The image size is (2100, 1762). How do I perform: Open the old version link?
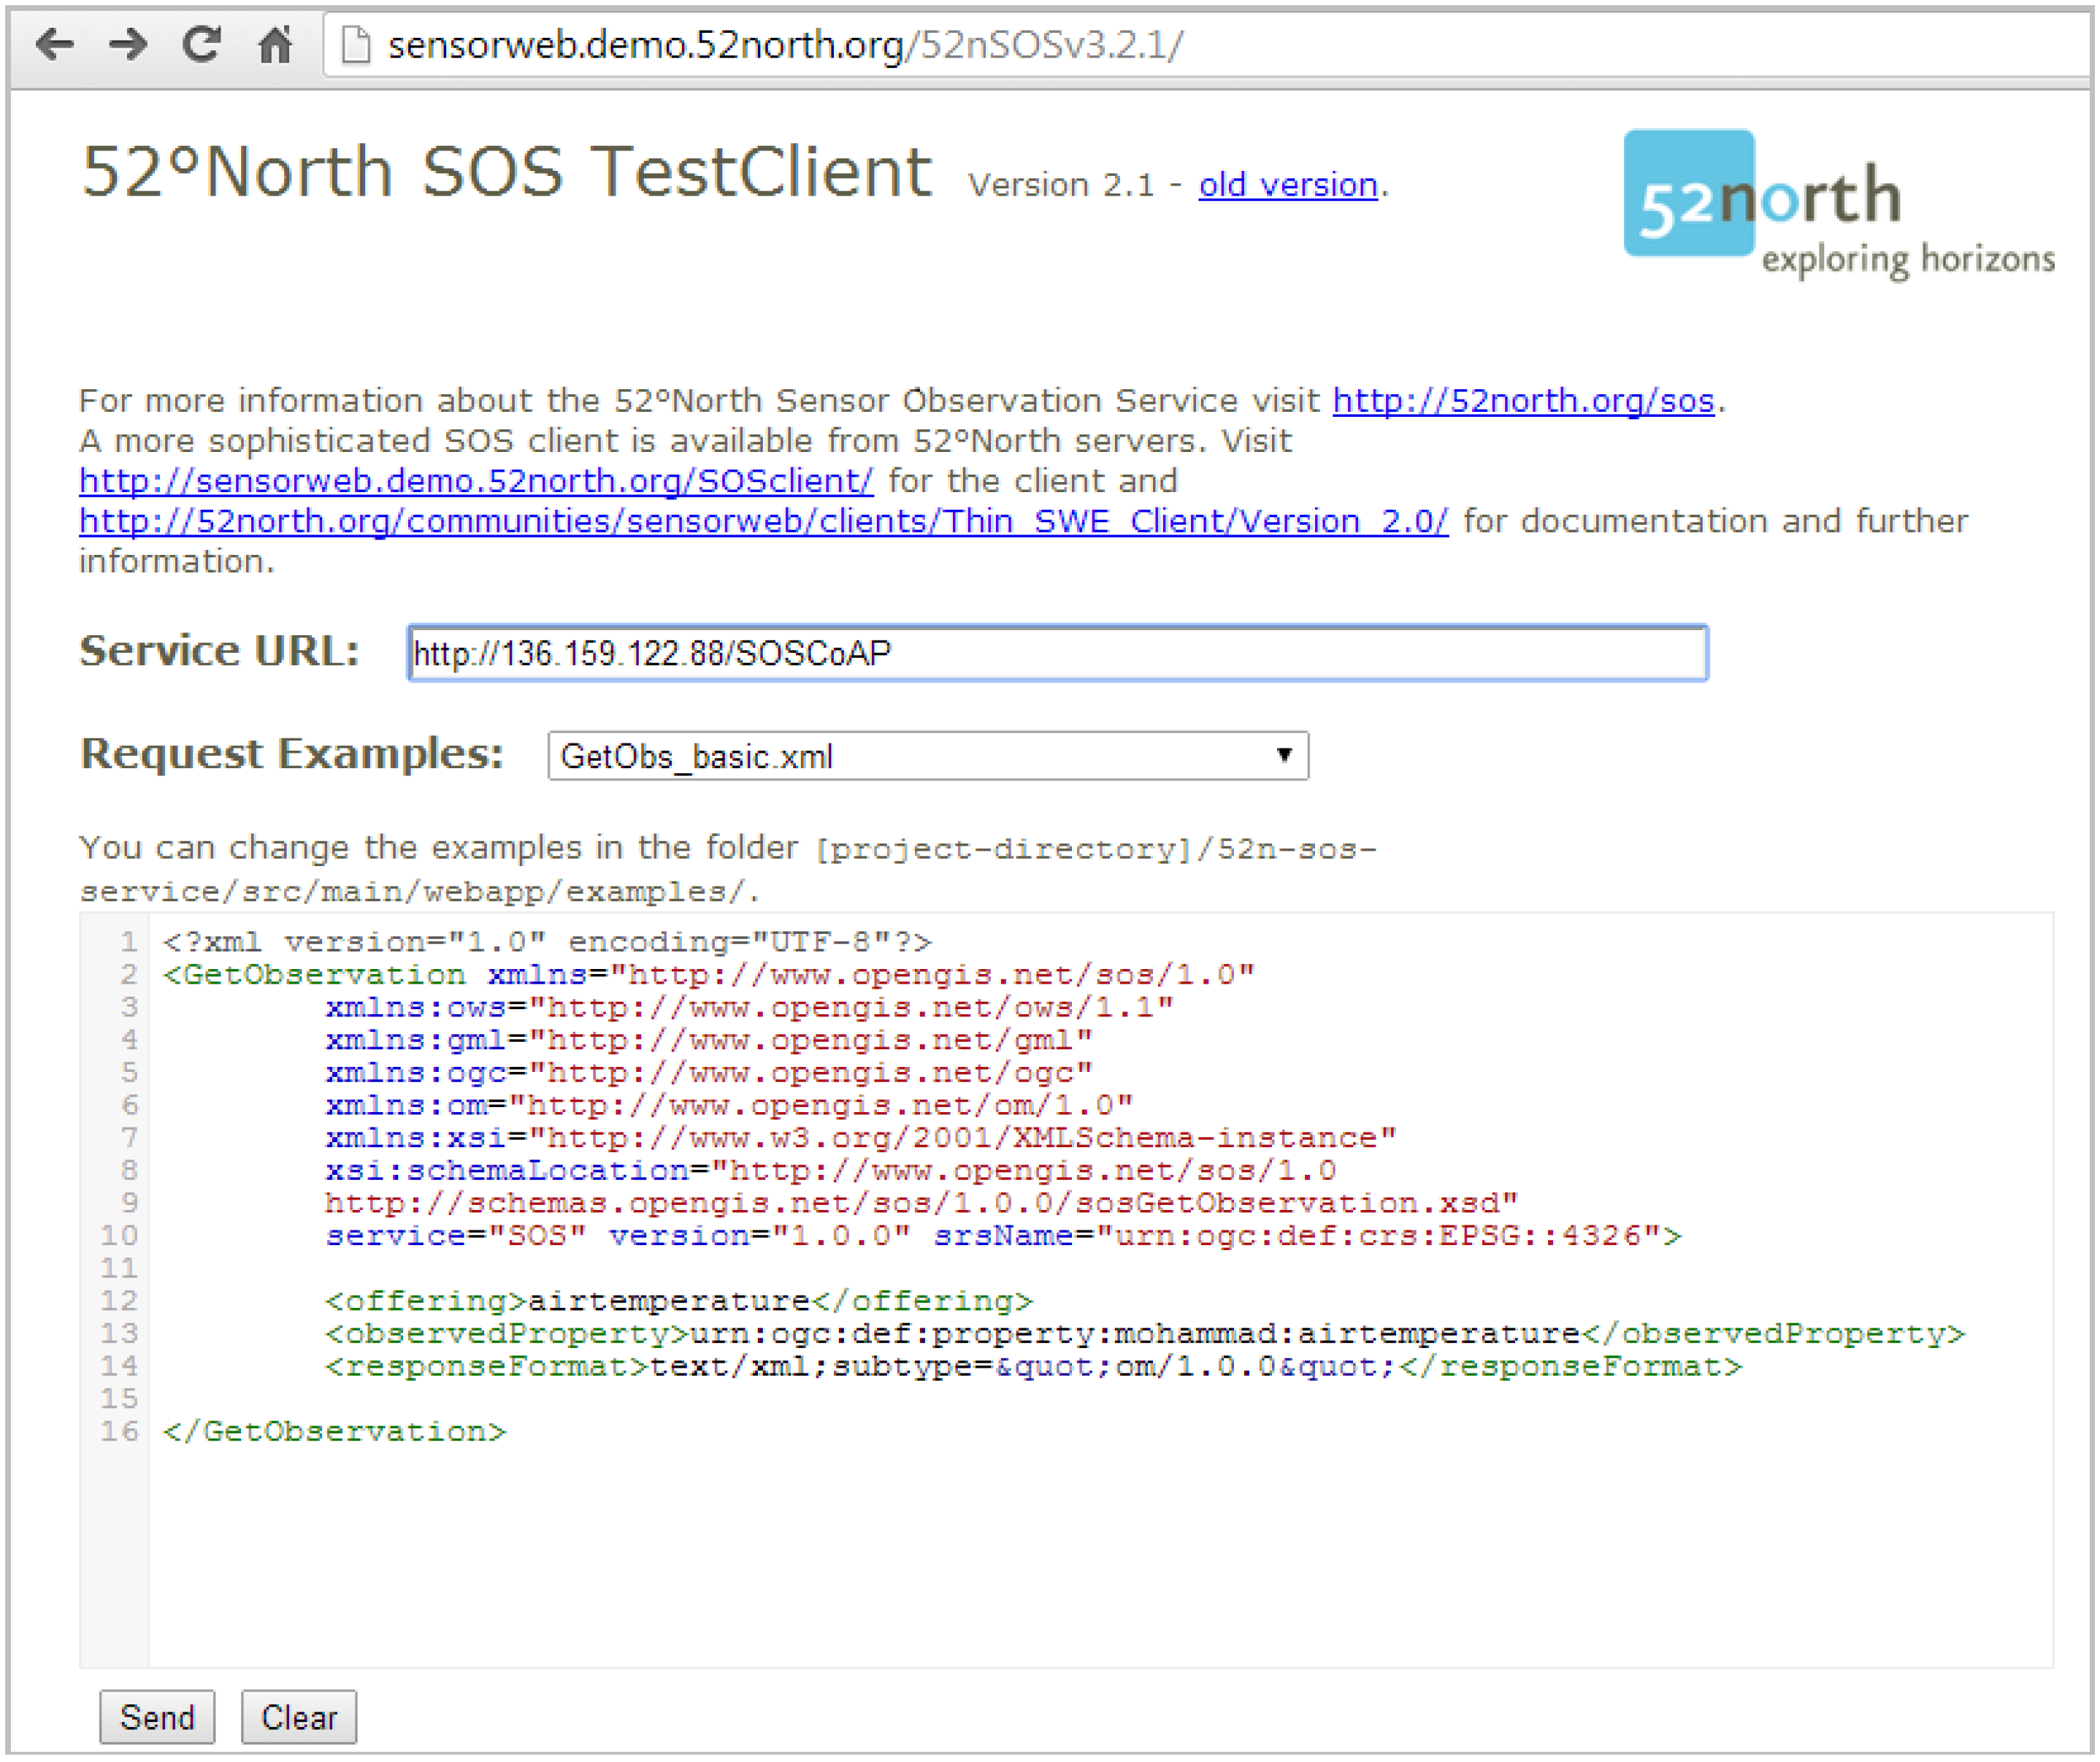tap(1288, 185)
